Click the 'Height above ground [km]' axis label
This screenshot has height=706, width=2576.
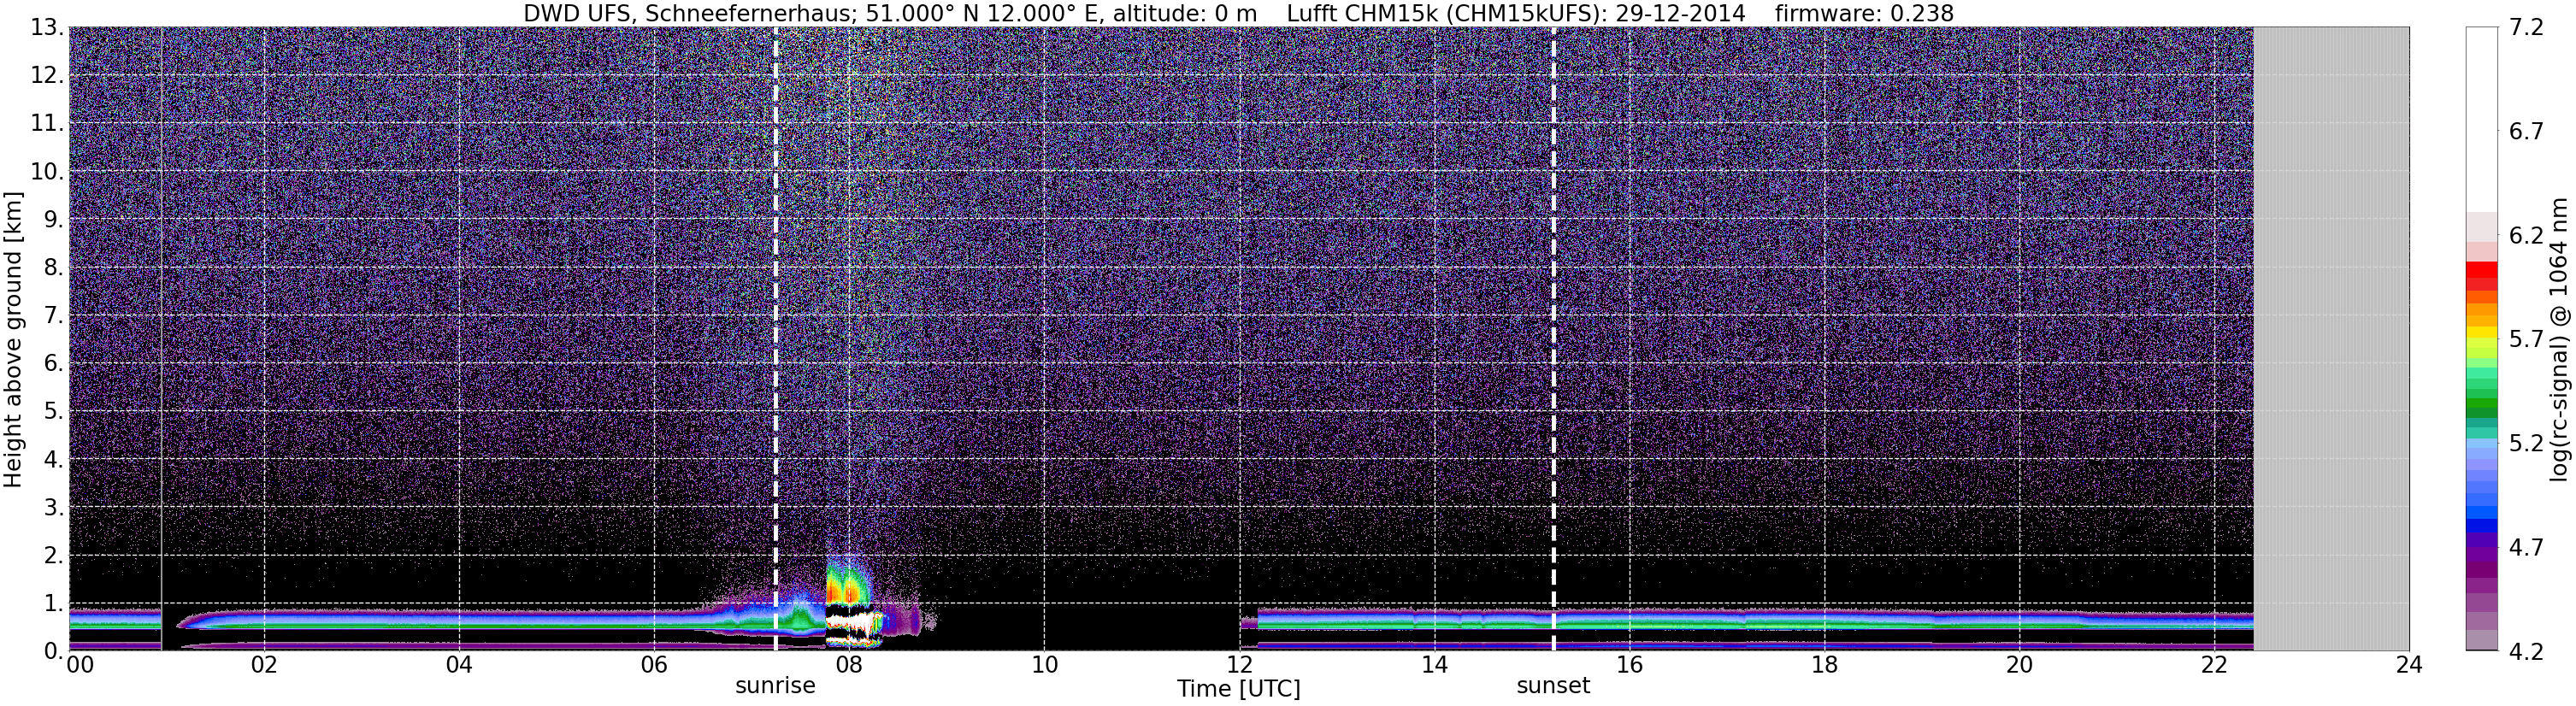[x=13, y=339]
